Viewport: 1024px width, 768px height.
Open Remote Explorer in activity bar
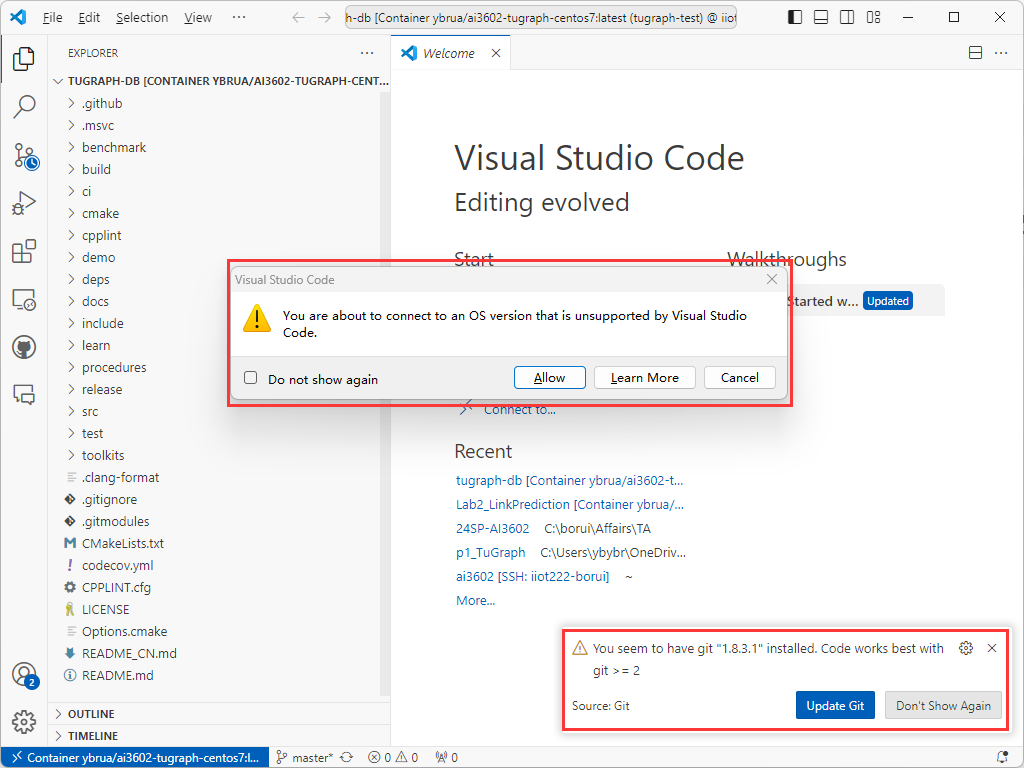click(x=24, y=299)
